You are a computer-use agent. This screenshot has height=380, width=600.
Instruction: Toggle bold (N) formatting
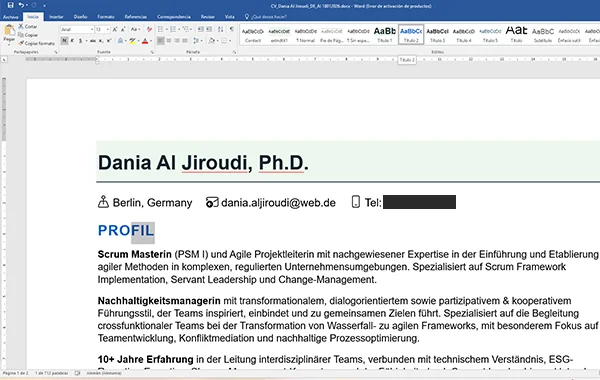(x=64, y=41)
